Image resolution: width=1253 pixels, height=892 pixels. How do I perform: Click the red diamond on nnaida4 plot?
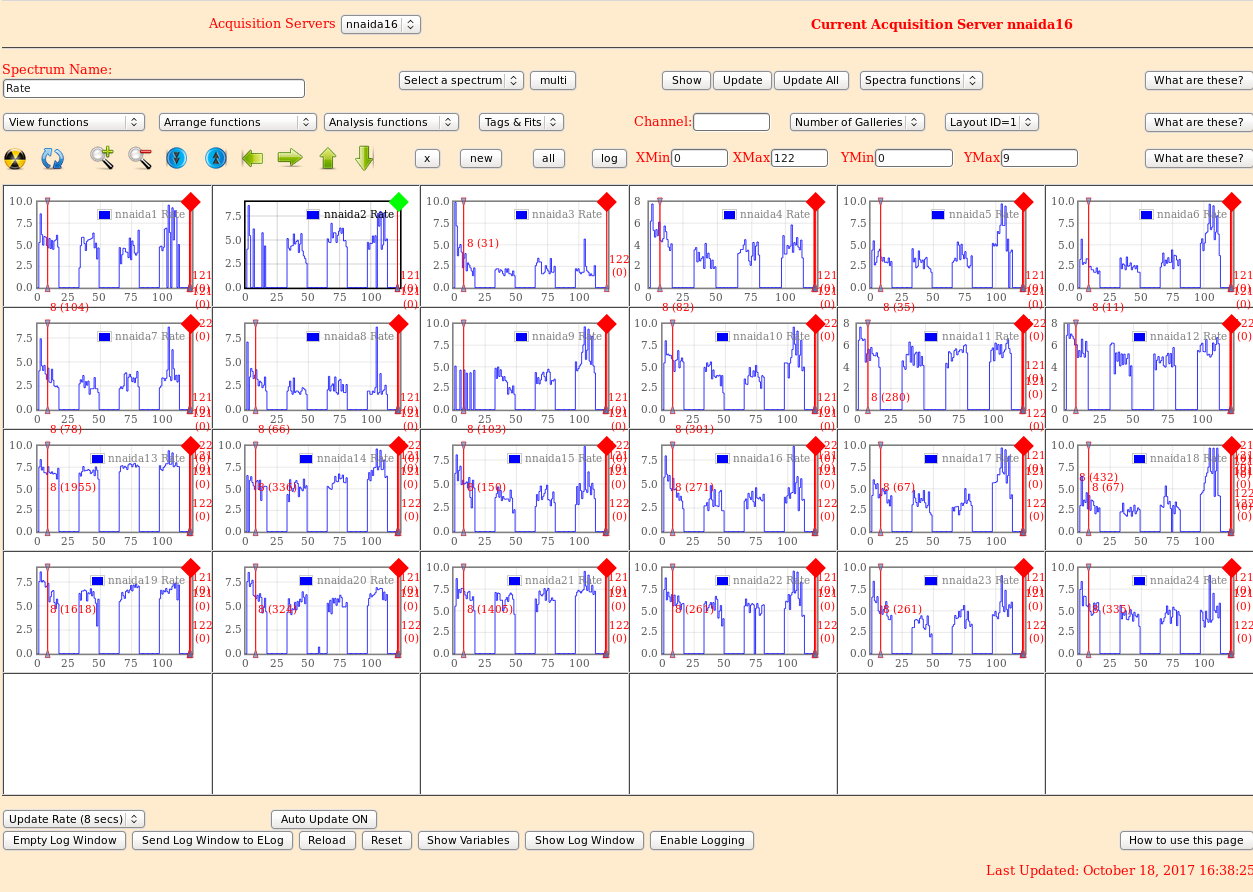pyautogui.click(x=815, y=202)
